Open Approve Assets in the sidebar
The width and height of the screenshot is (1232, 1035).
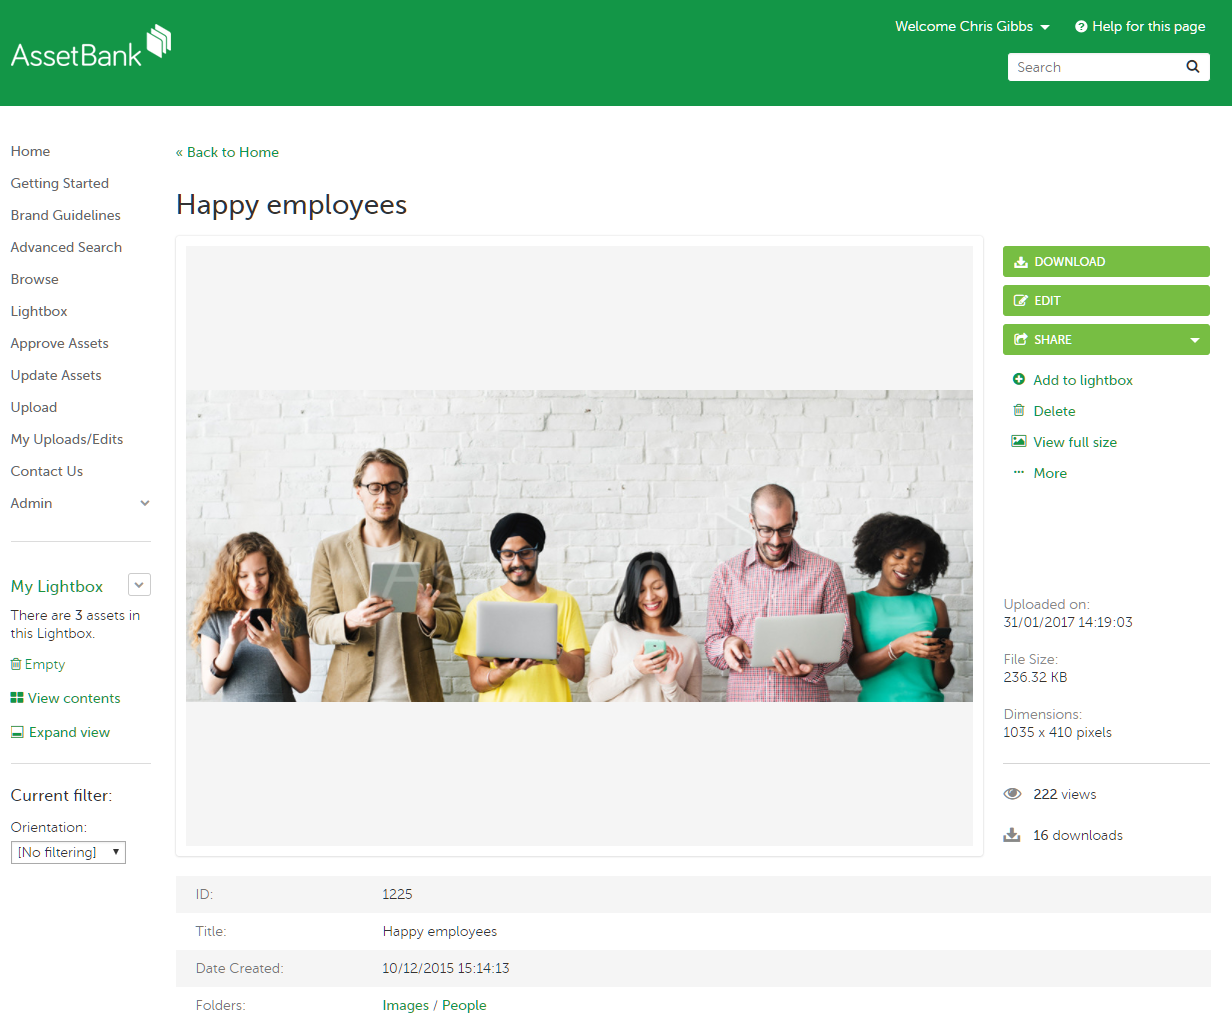coord(60,343)
